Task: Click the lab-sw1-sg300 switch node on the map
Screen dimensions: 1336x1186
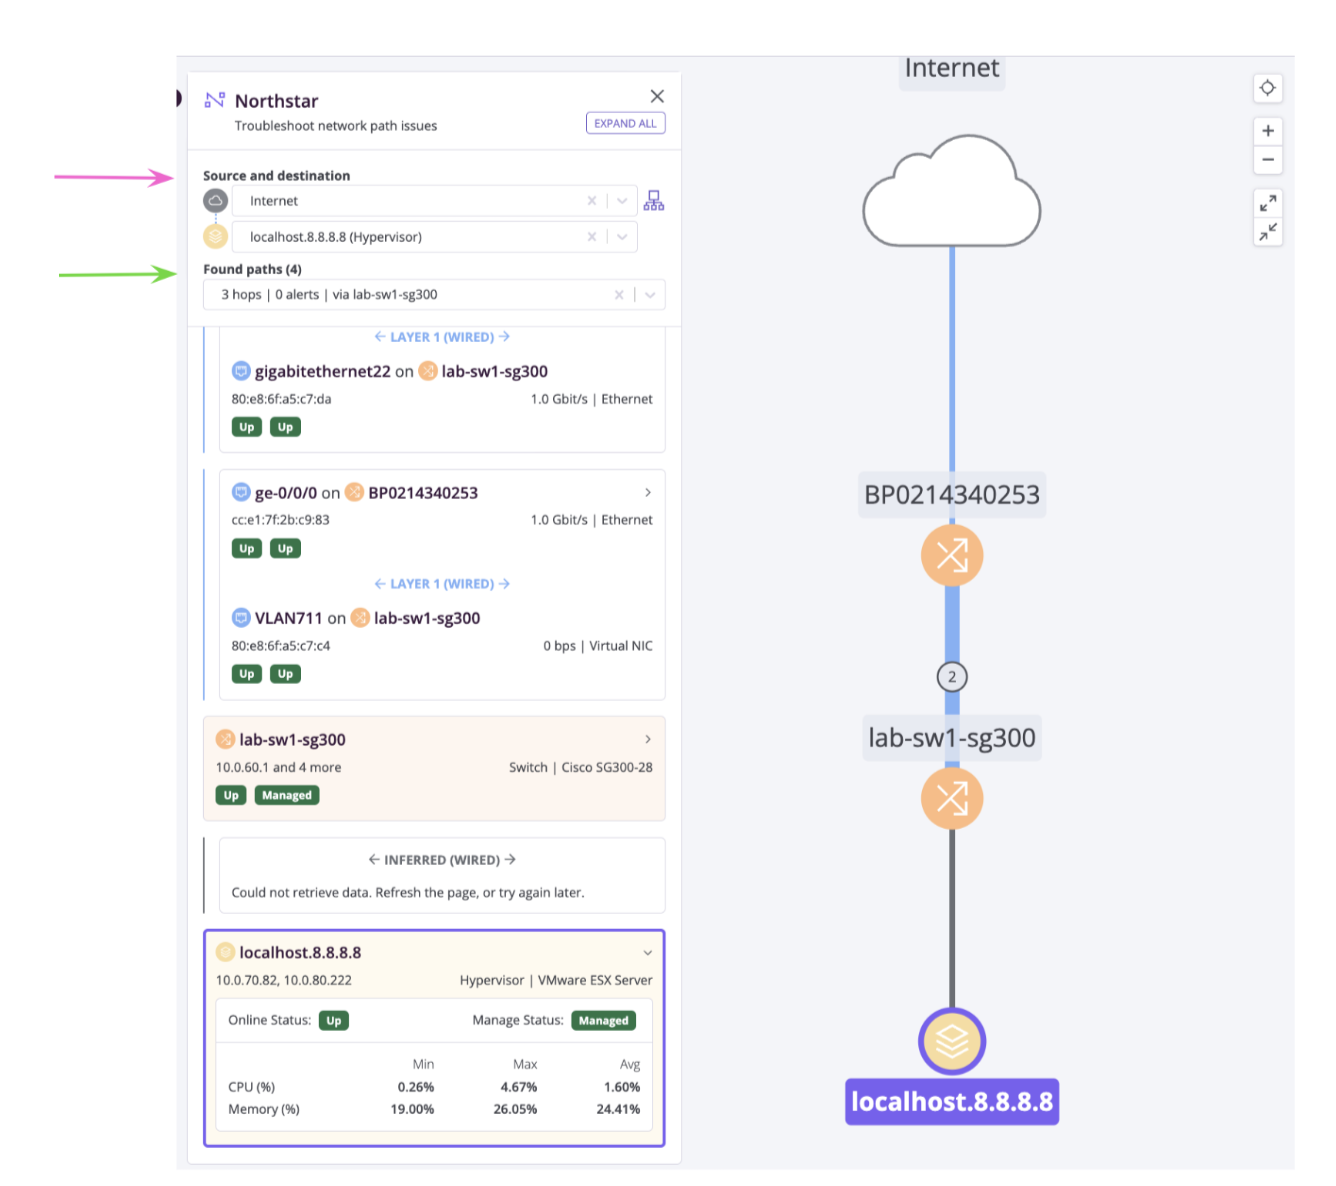Action: (x=951, y=798)
